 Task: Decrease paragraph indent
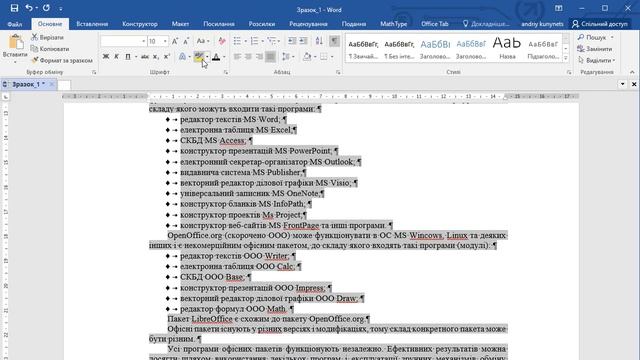coord(292,41)
